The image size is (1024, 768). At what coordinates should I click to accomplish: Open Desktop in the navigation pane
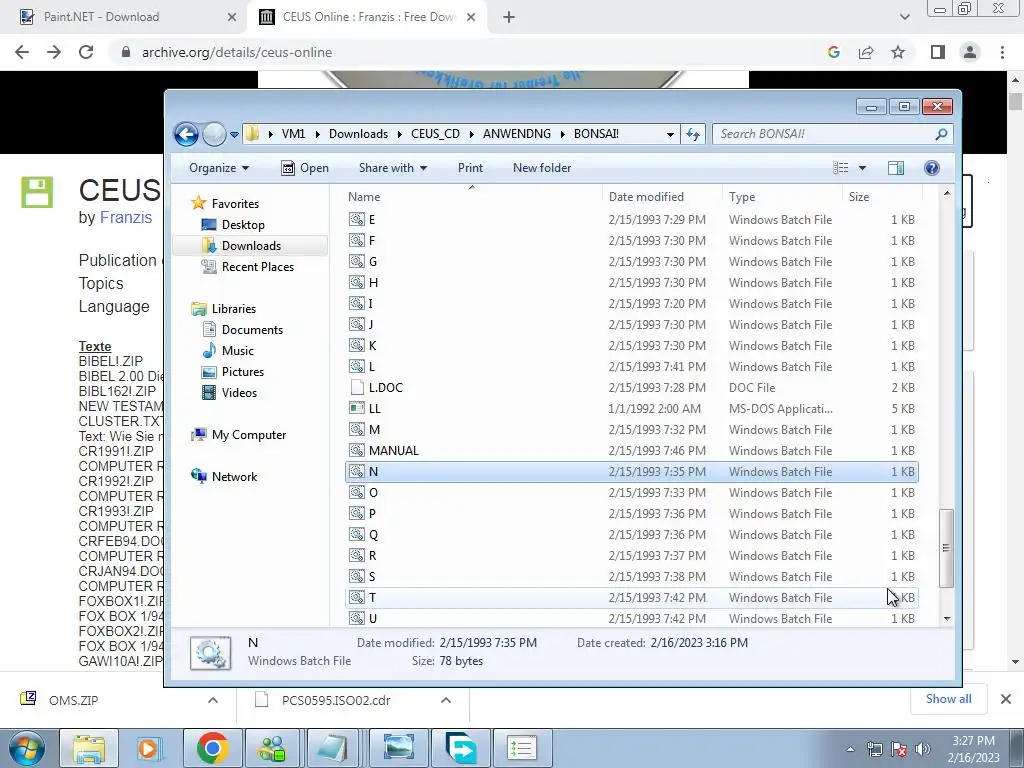243,225
